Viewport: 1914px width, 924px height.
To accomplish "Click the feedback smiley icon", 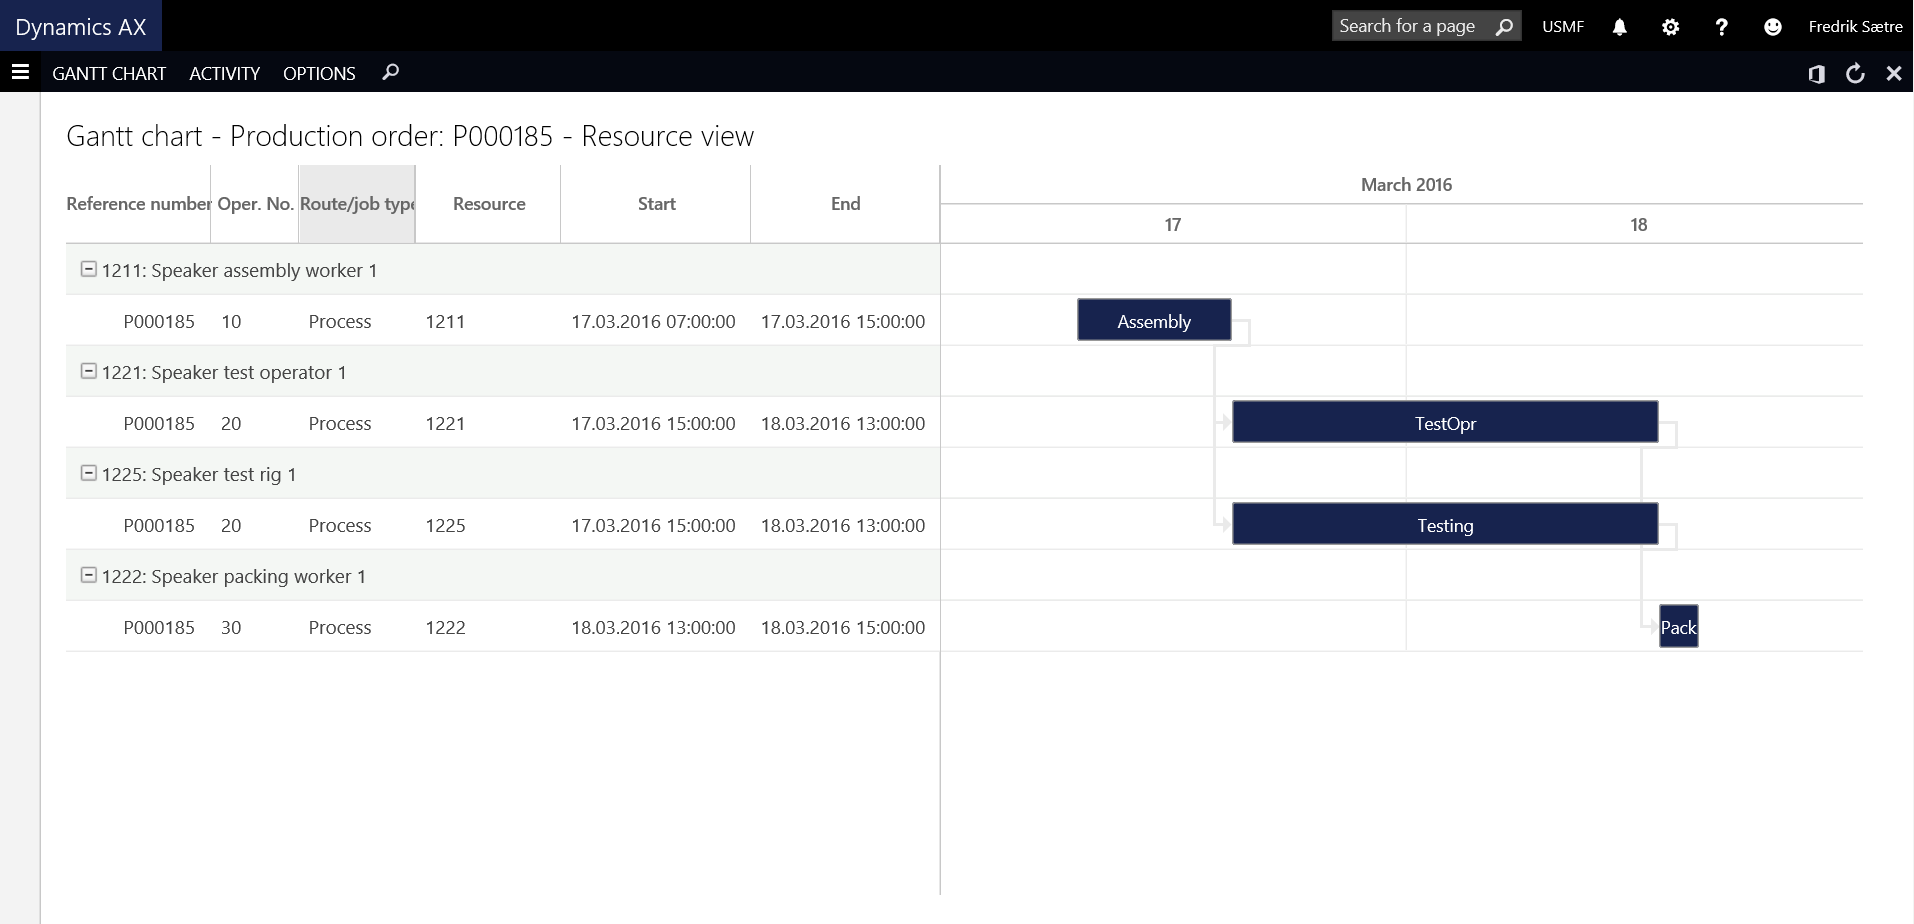I will (1772, 27).
